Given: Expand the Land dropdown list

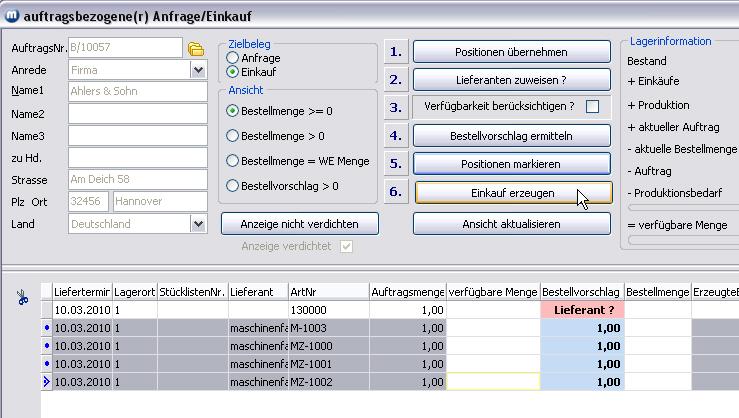Looking at the screenshot, I should click(x=197, y=225).
